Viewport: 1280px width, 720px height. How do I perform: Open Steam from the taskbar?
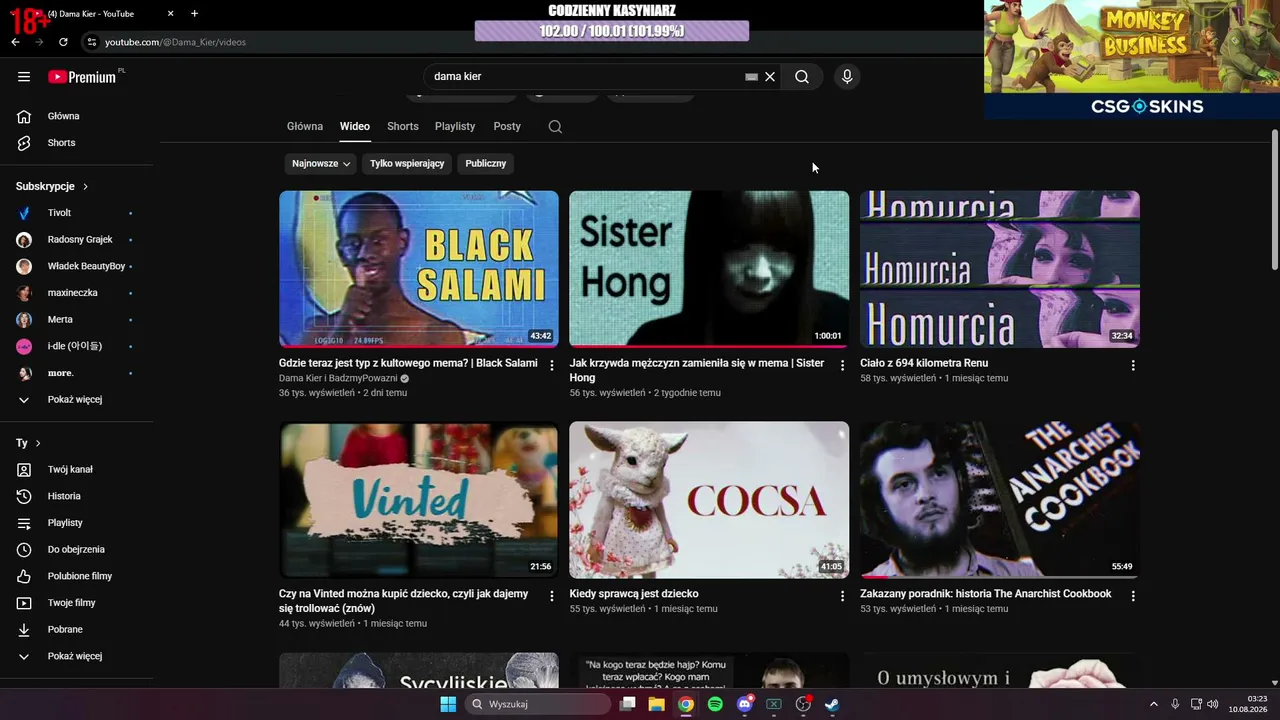pos(832,704)
